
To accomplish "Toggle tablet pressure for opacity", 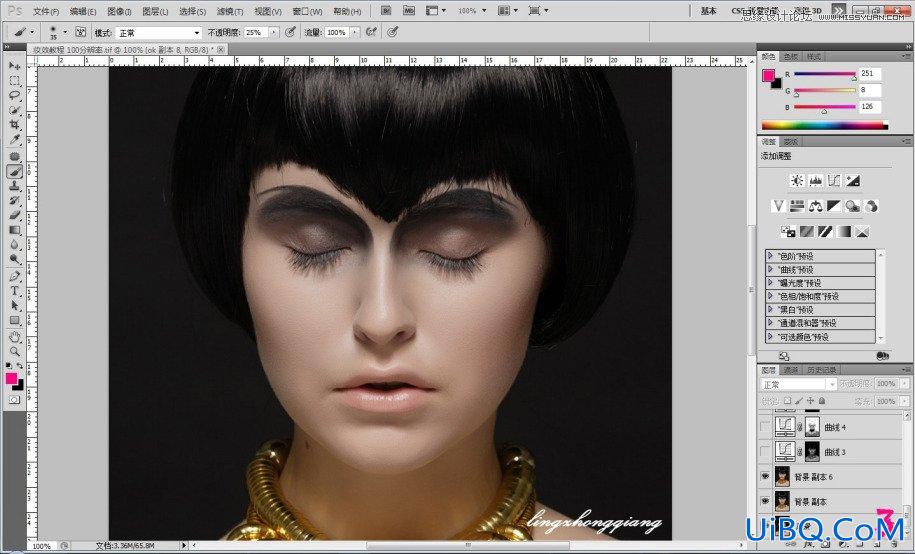I will (291, 32).
